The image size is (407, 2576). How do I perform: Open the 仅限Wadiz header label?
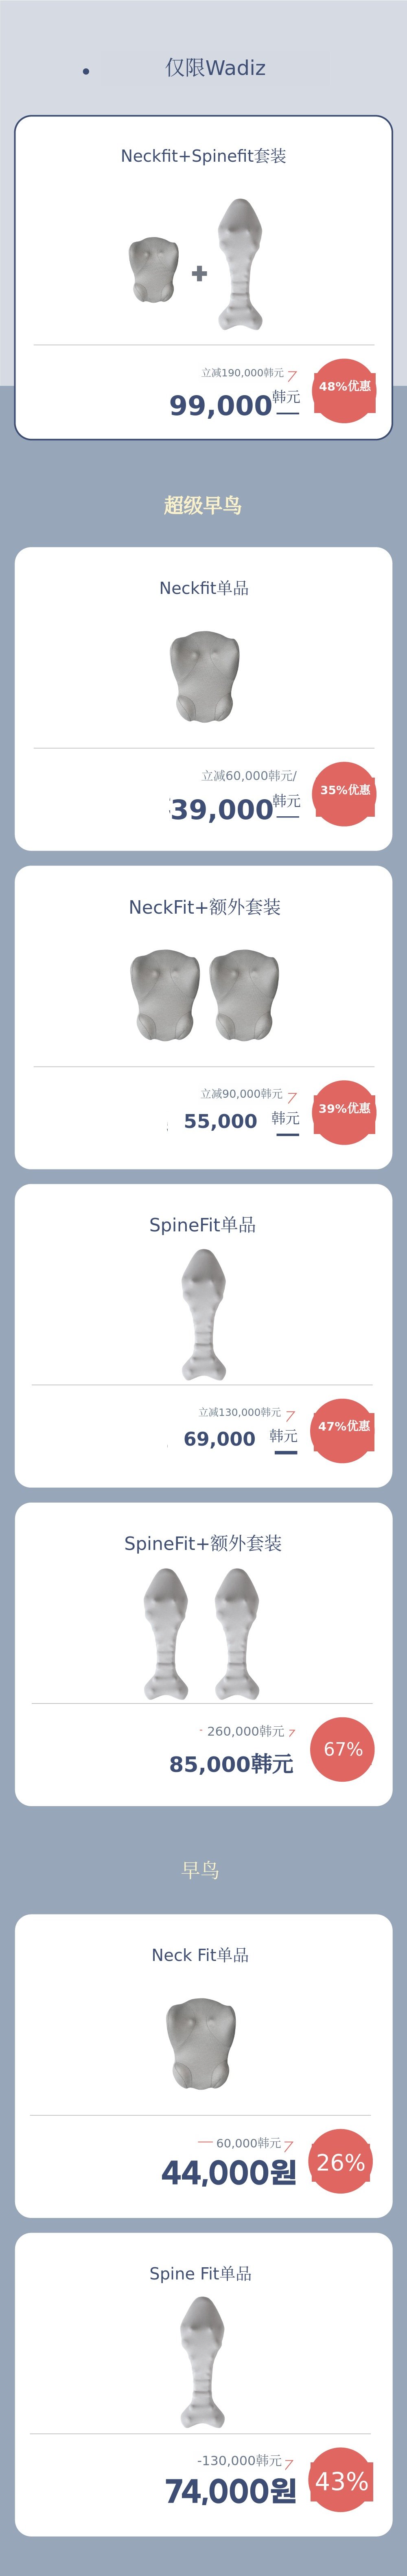[215, 68]
